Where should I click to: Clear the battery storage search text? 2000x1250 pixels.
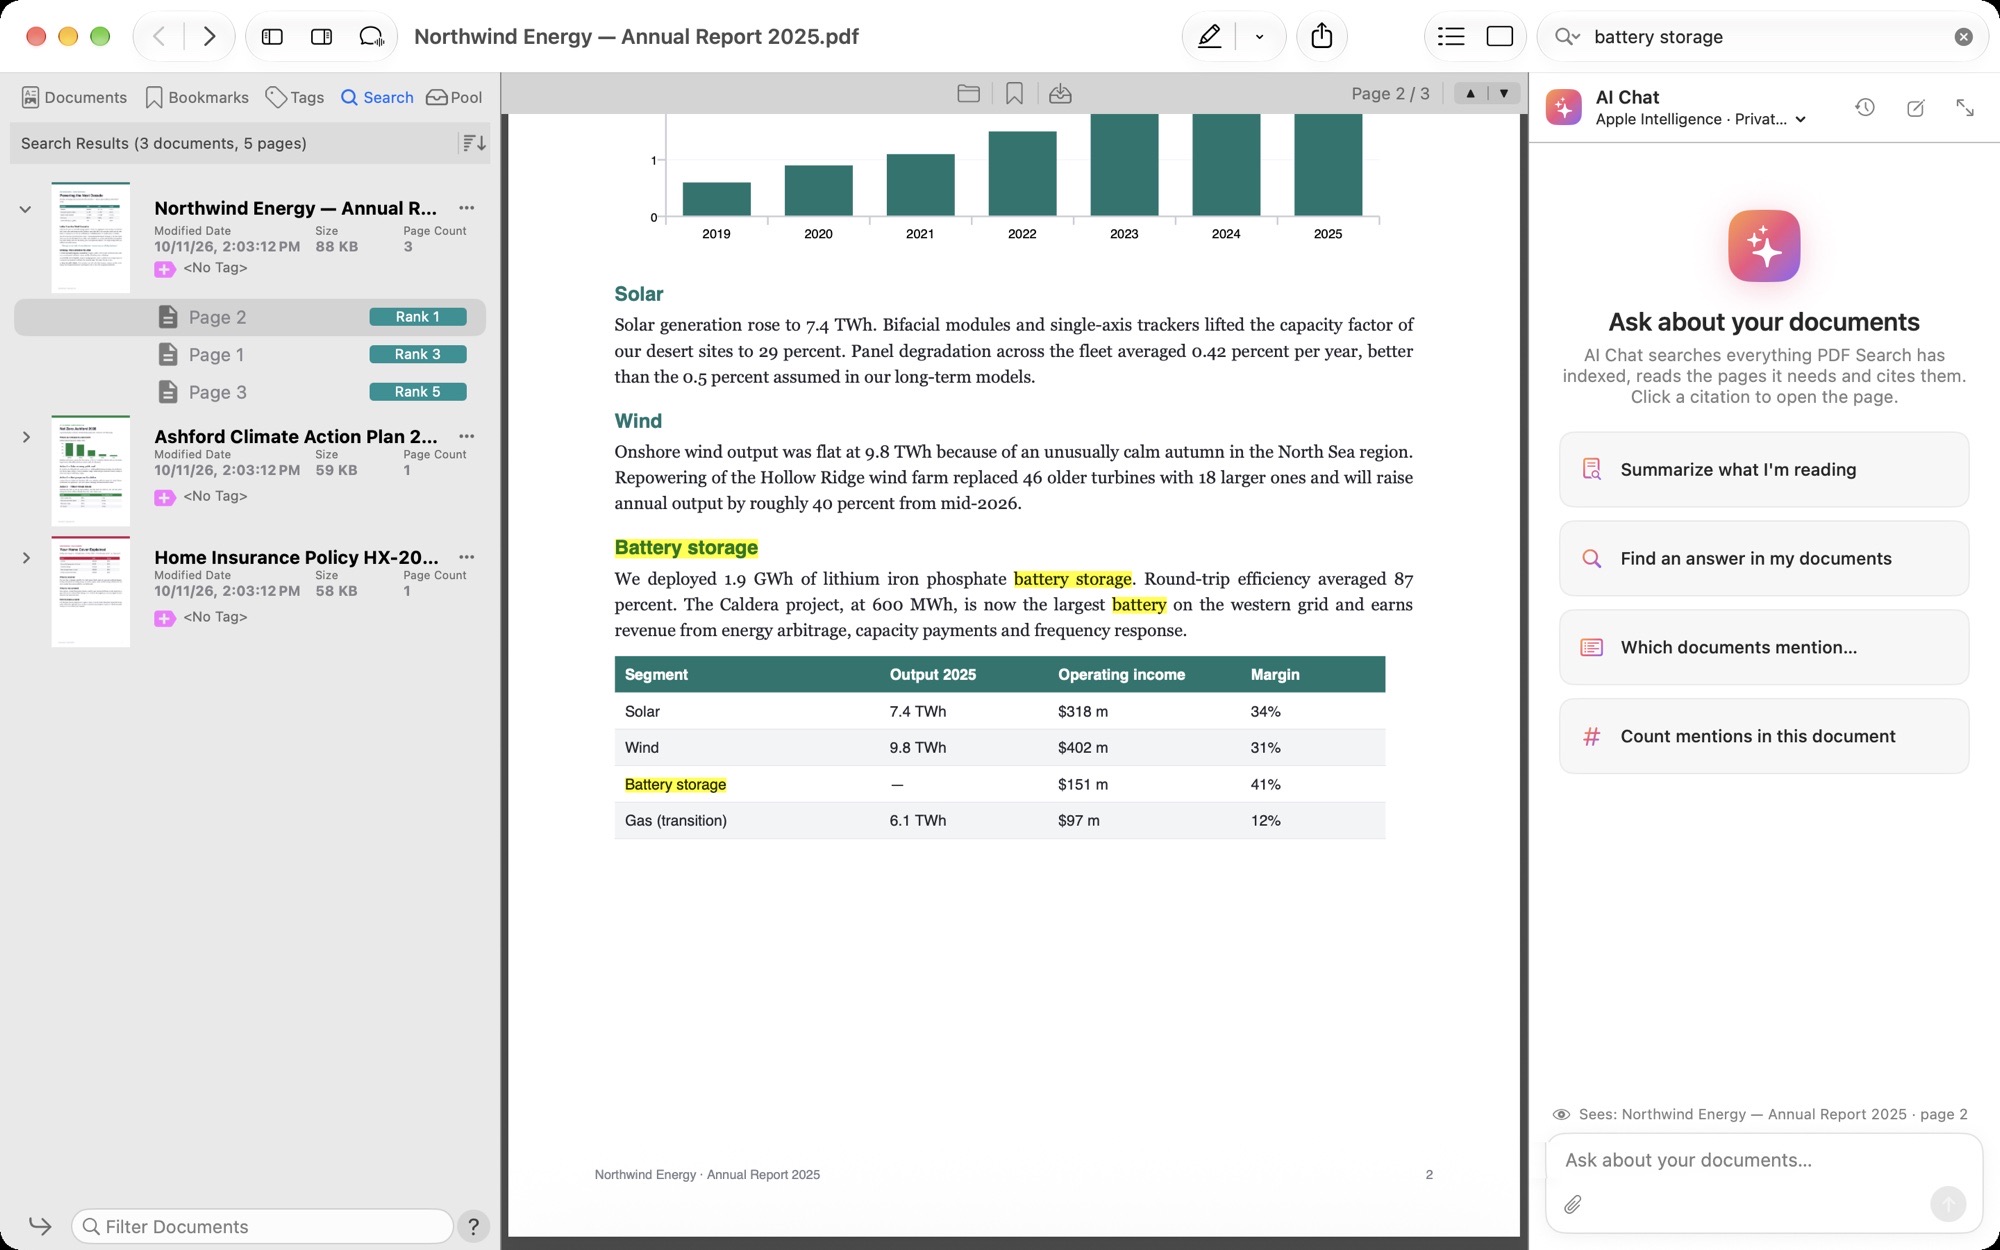1964,37
